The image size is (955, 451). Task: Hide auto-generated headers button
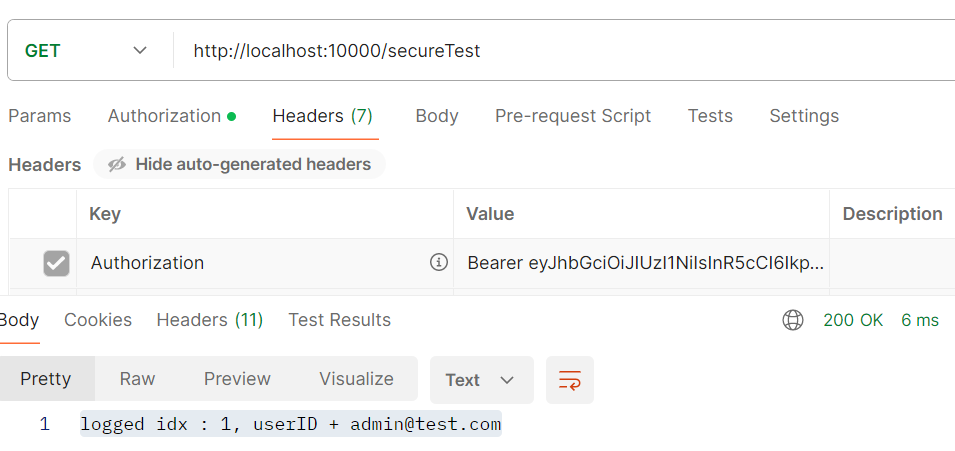(x=239, y=165)
